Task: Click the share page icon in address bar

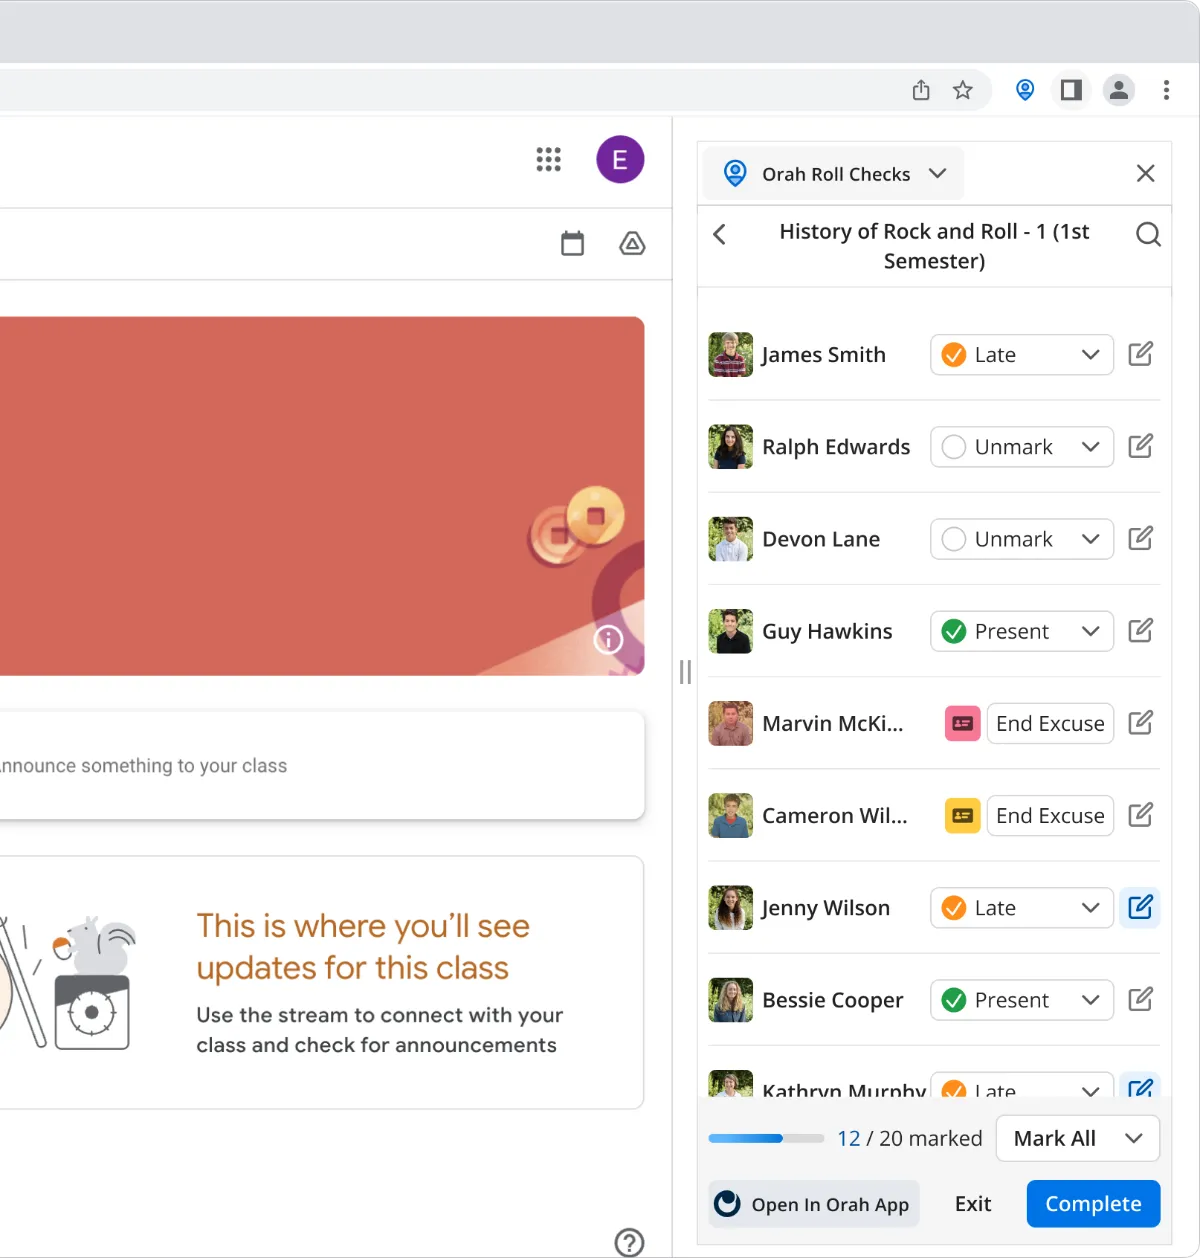Action: click(921, 90)
